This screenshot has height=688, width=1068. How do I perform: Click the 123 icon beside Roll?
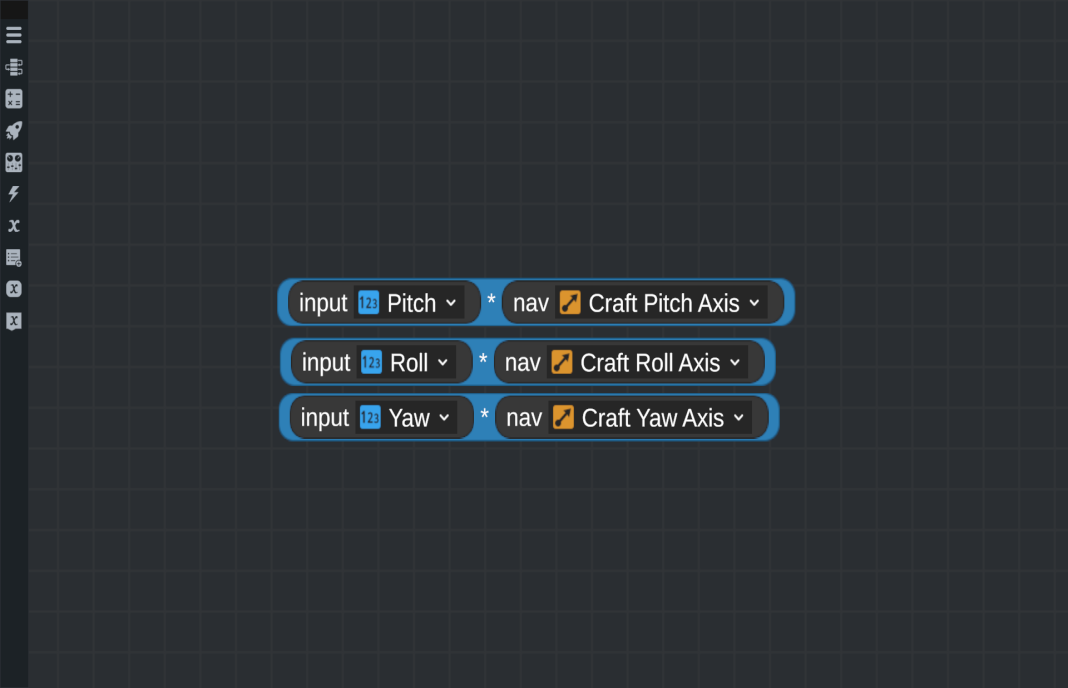click(x=371, y=362)
